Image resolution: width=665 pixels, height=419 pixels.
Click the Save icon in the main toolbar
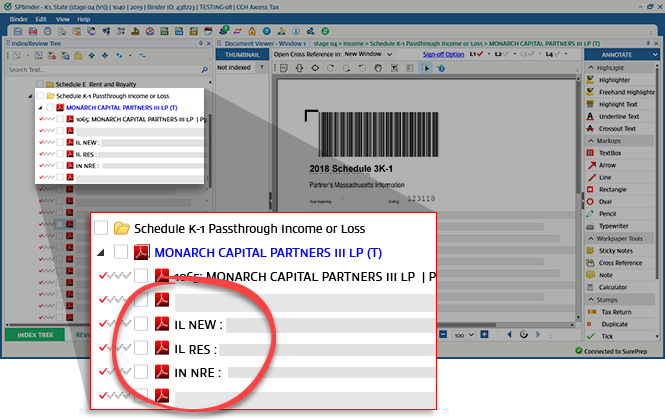tap(18, 31)
